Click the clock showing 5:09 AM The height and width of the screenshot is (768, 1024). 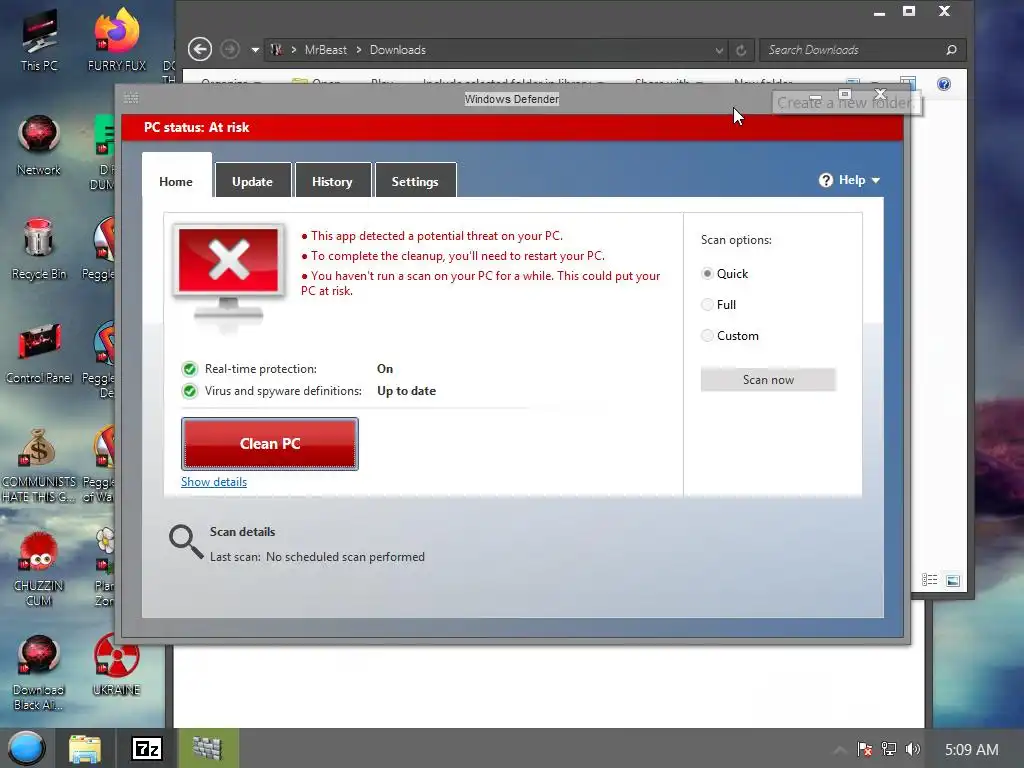[972, 750]
